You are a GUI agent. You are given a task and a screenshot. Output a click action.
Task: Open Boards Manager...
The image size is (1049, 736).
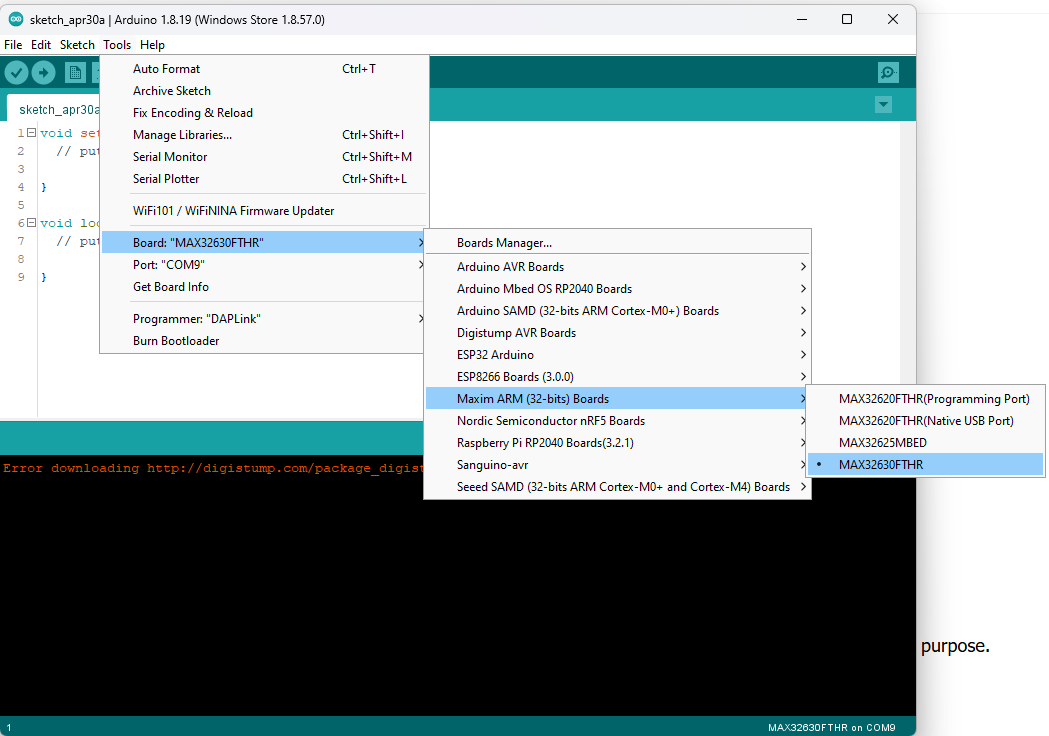click(x=617, y=243)
